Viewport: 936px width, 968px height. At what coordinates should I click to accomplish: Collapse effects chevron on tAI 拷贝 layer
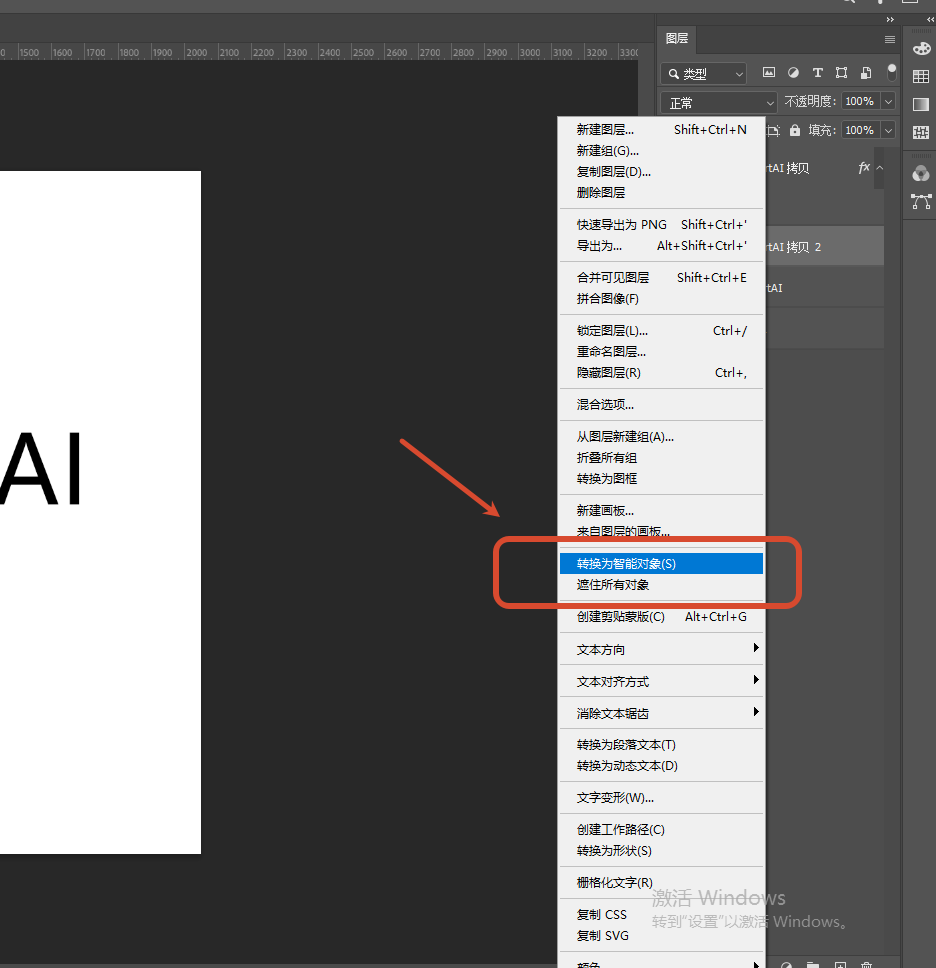[x=880, y=168]
